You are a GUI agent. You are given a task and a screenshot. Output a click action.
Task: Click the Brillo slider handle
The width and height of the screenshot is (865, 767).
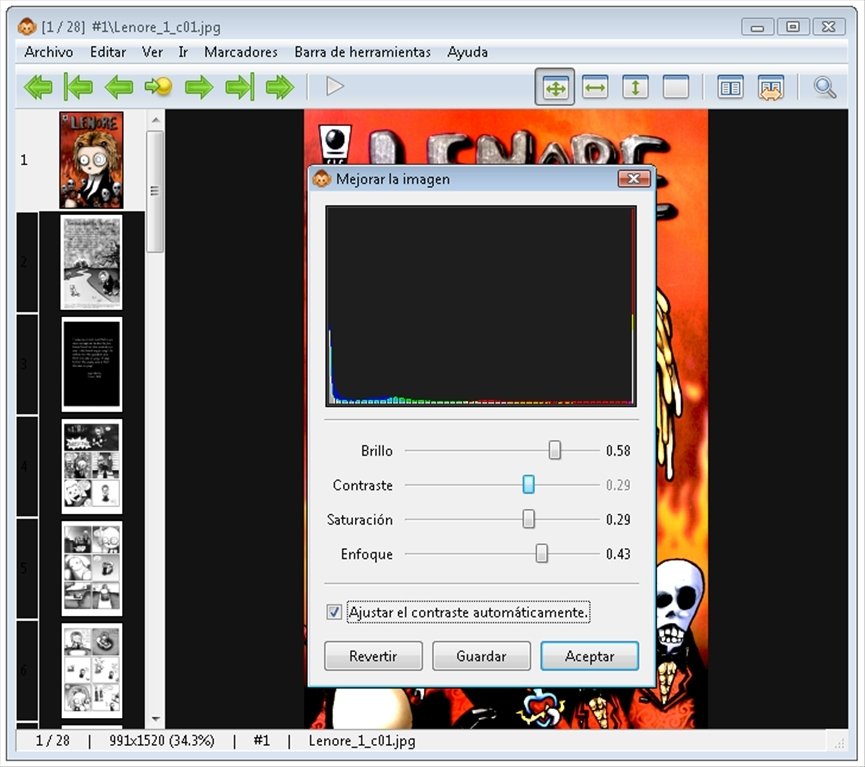tap(554, 450)
